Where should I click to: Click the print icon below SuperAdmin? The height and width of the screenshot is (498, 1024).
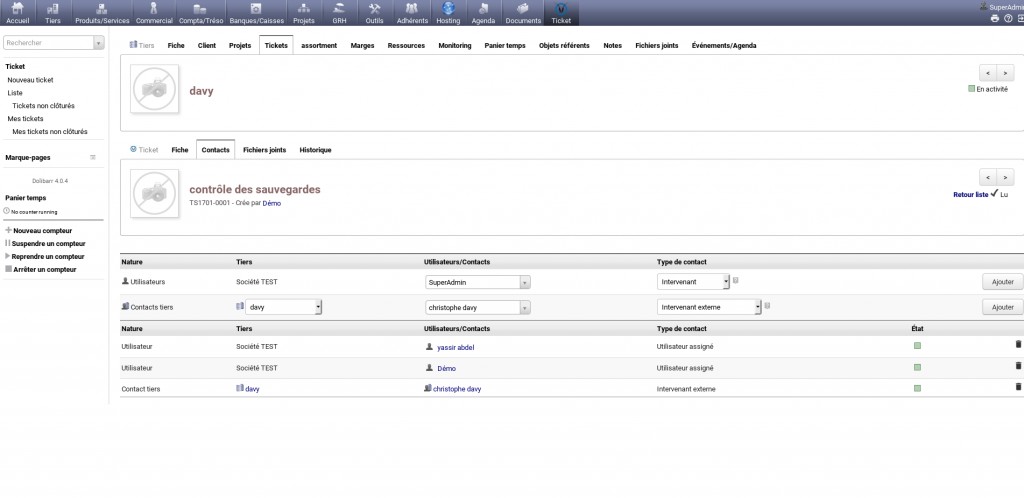(994, 18)
